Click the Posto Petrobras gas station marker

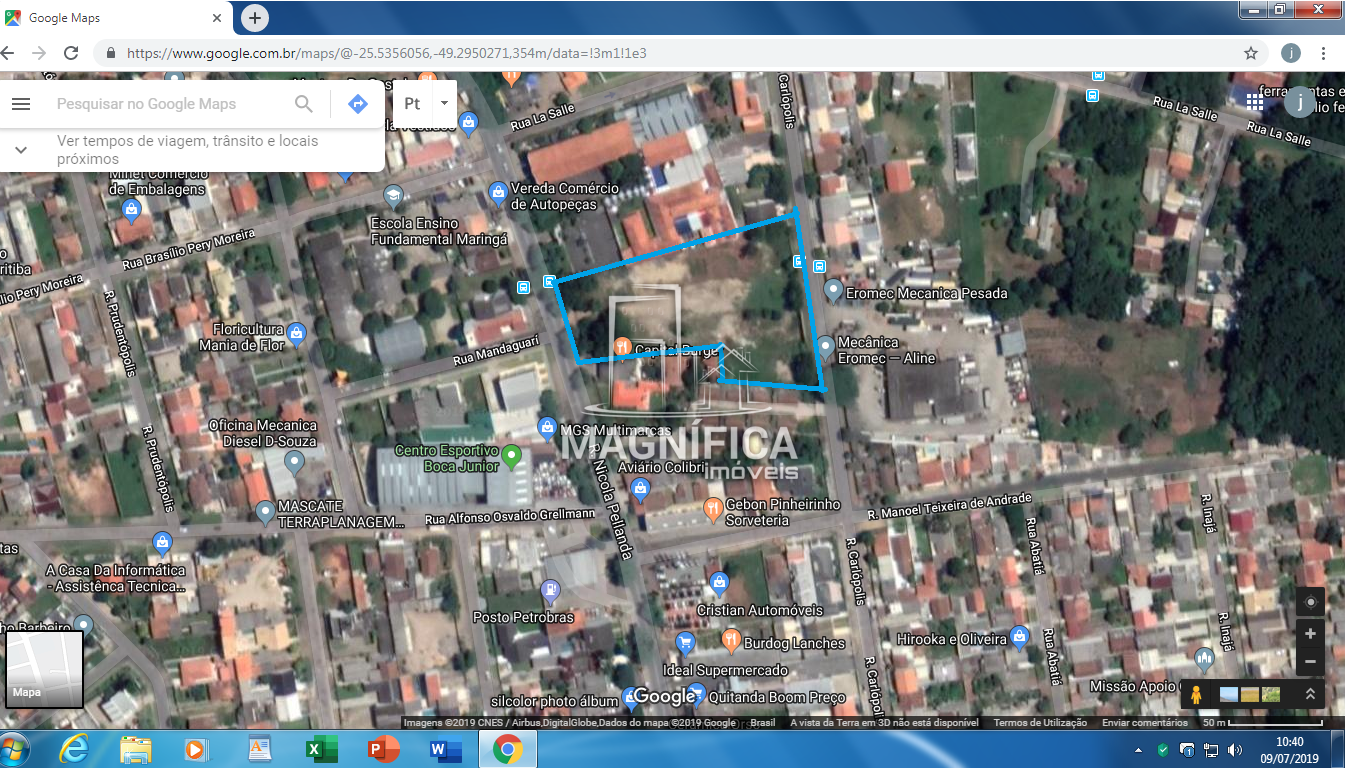(x=549, y=589)
